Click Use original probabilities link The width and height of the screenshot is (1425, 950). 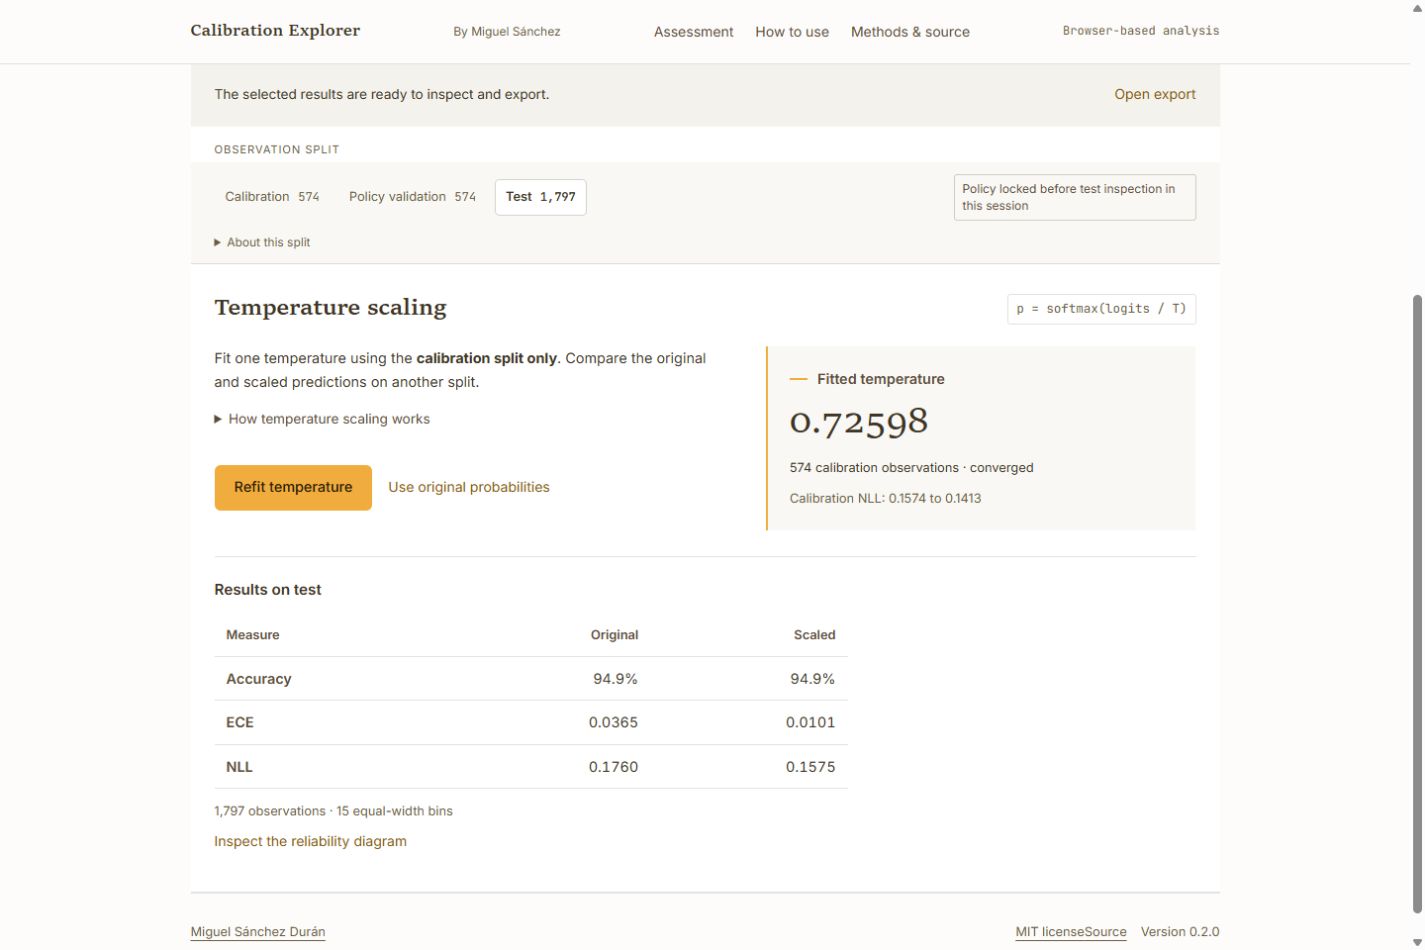click(x=469, y=487)
